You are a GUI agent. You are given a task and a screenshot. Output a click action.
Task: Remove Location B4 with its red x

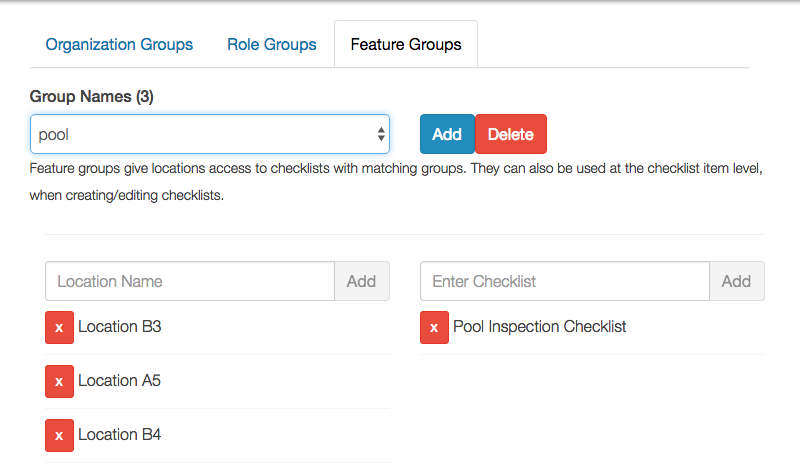59,435
